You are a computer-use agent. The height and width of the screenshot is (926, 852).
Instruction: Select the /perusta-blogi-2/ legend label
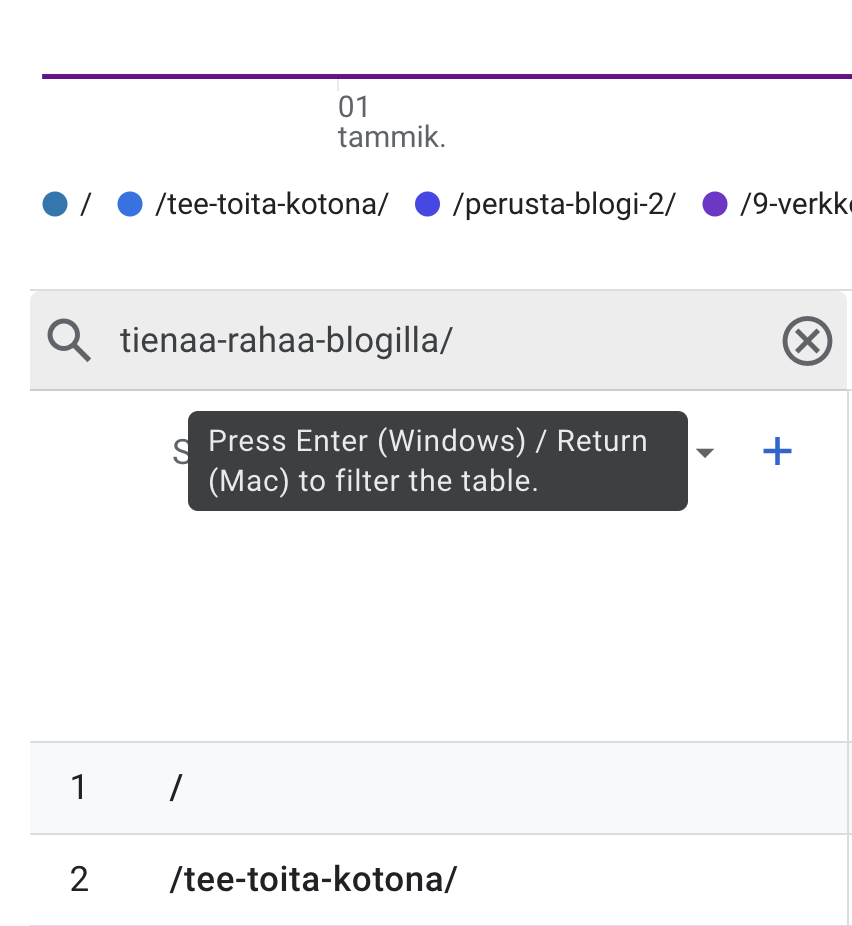tap(564, 205)
